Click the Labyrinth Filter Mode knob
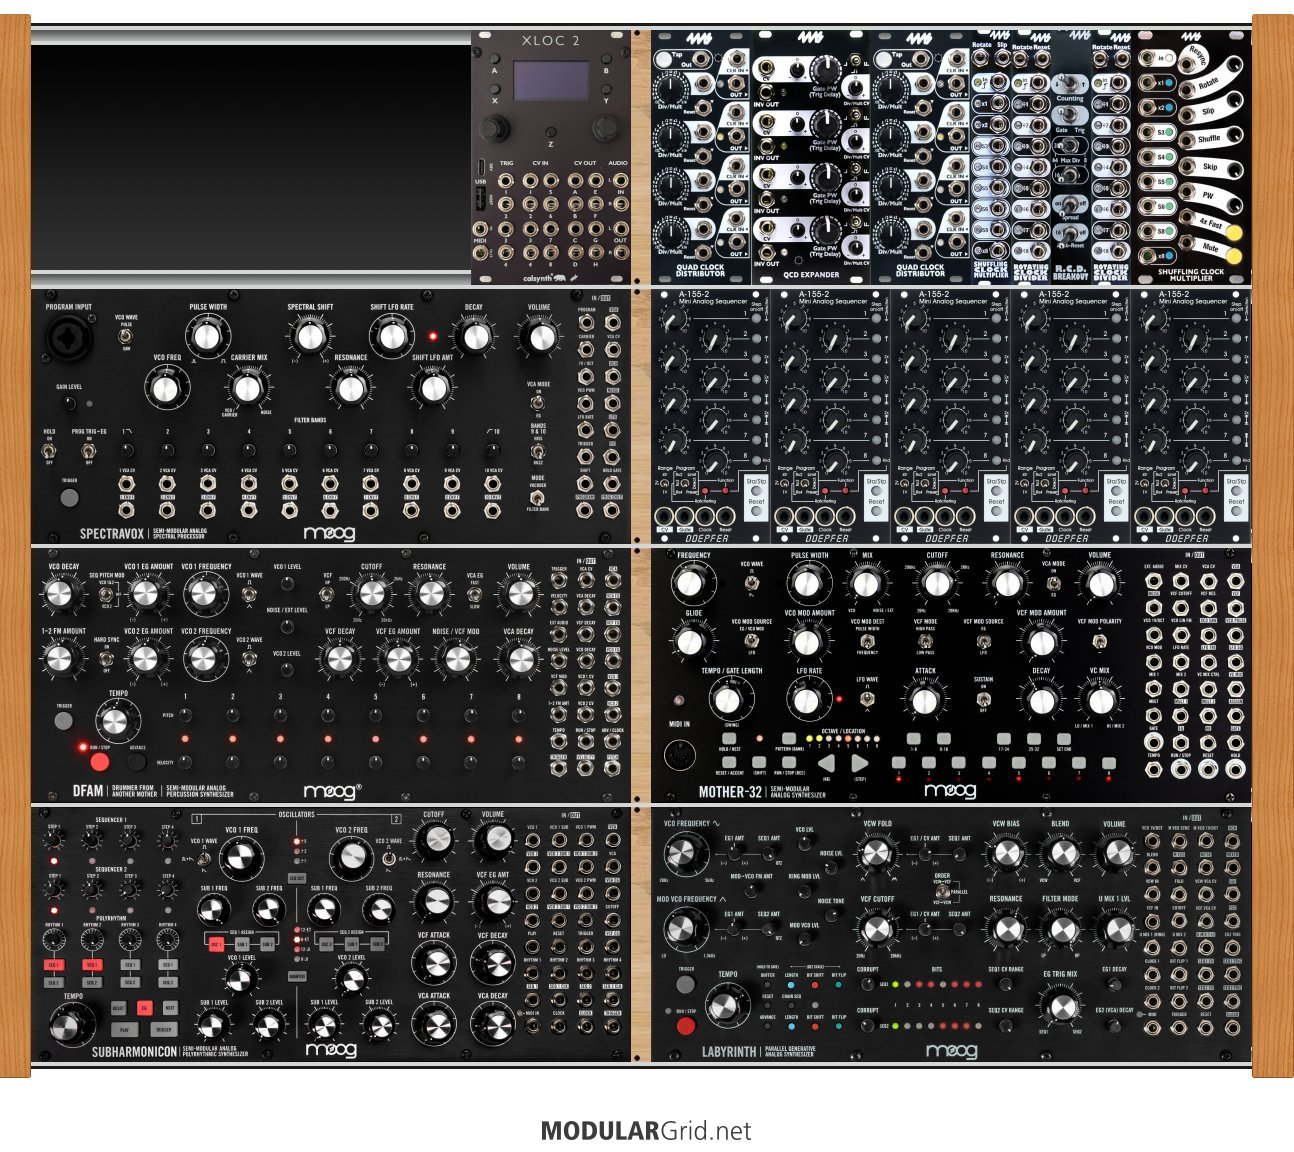The width and height of the screenshot is (1294, 1152). tap(1060, 929)
